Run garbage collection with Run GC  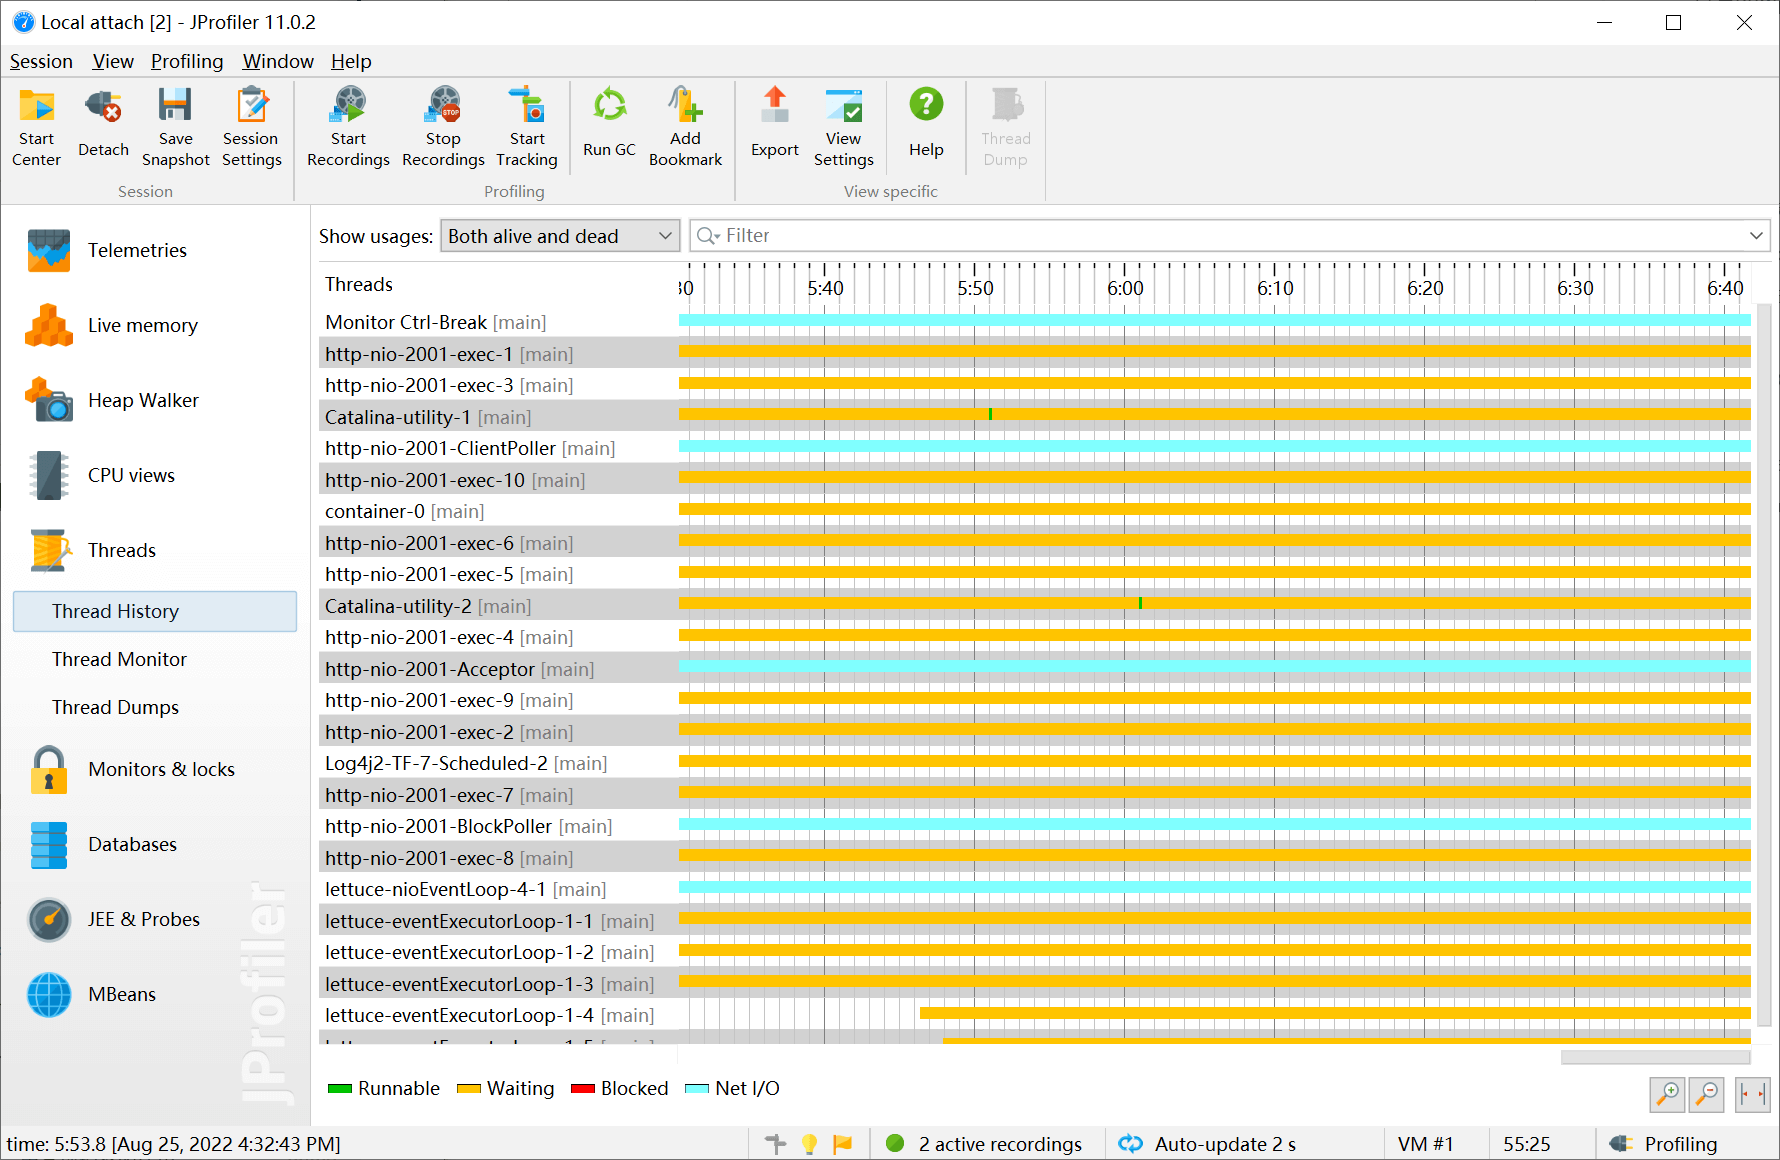609,127
